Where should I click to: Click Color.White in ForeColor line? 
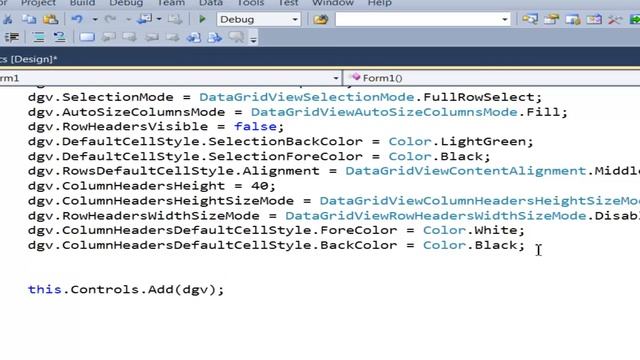469,230
